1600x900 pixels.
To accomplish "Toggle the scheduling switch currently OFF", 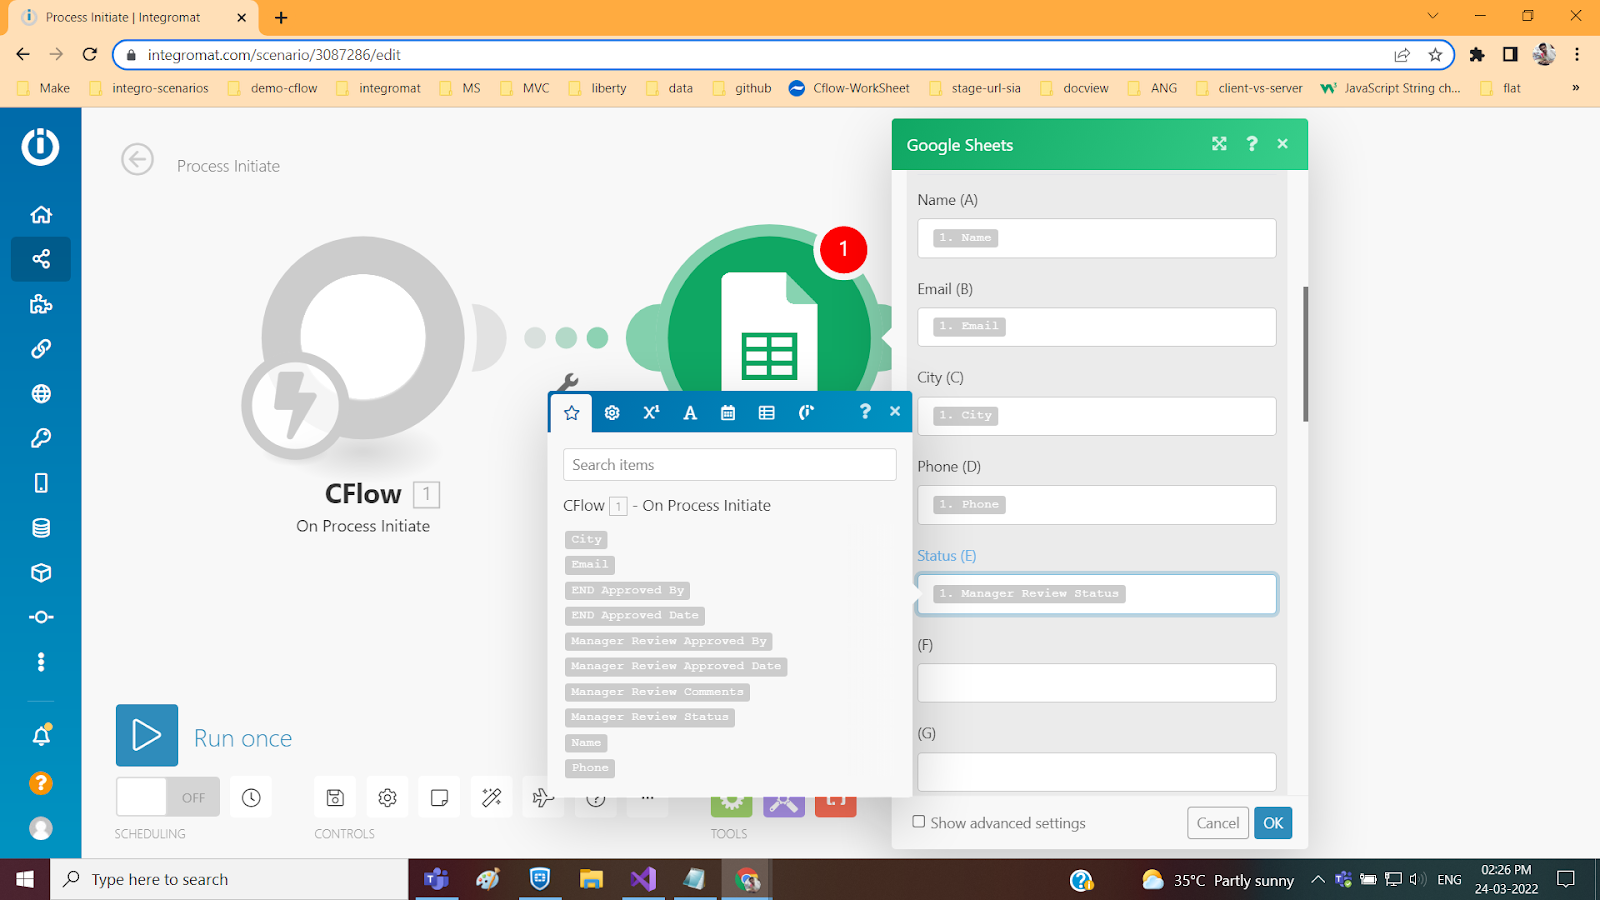I will [x=167, y=797].
